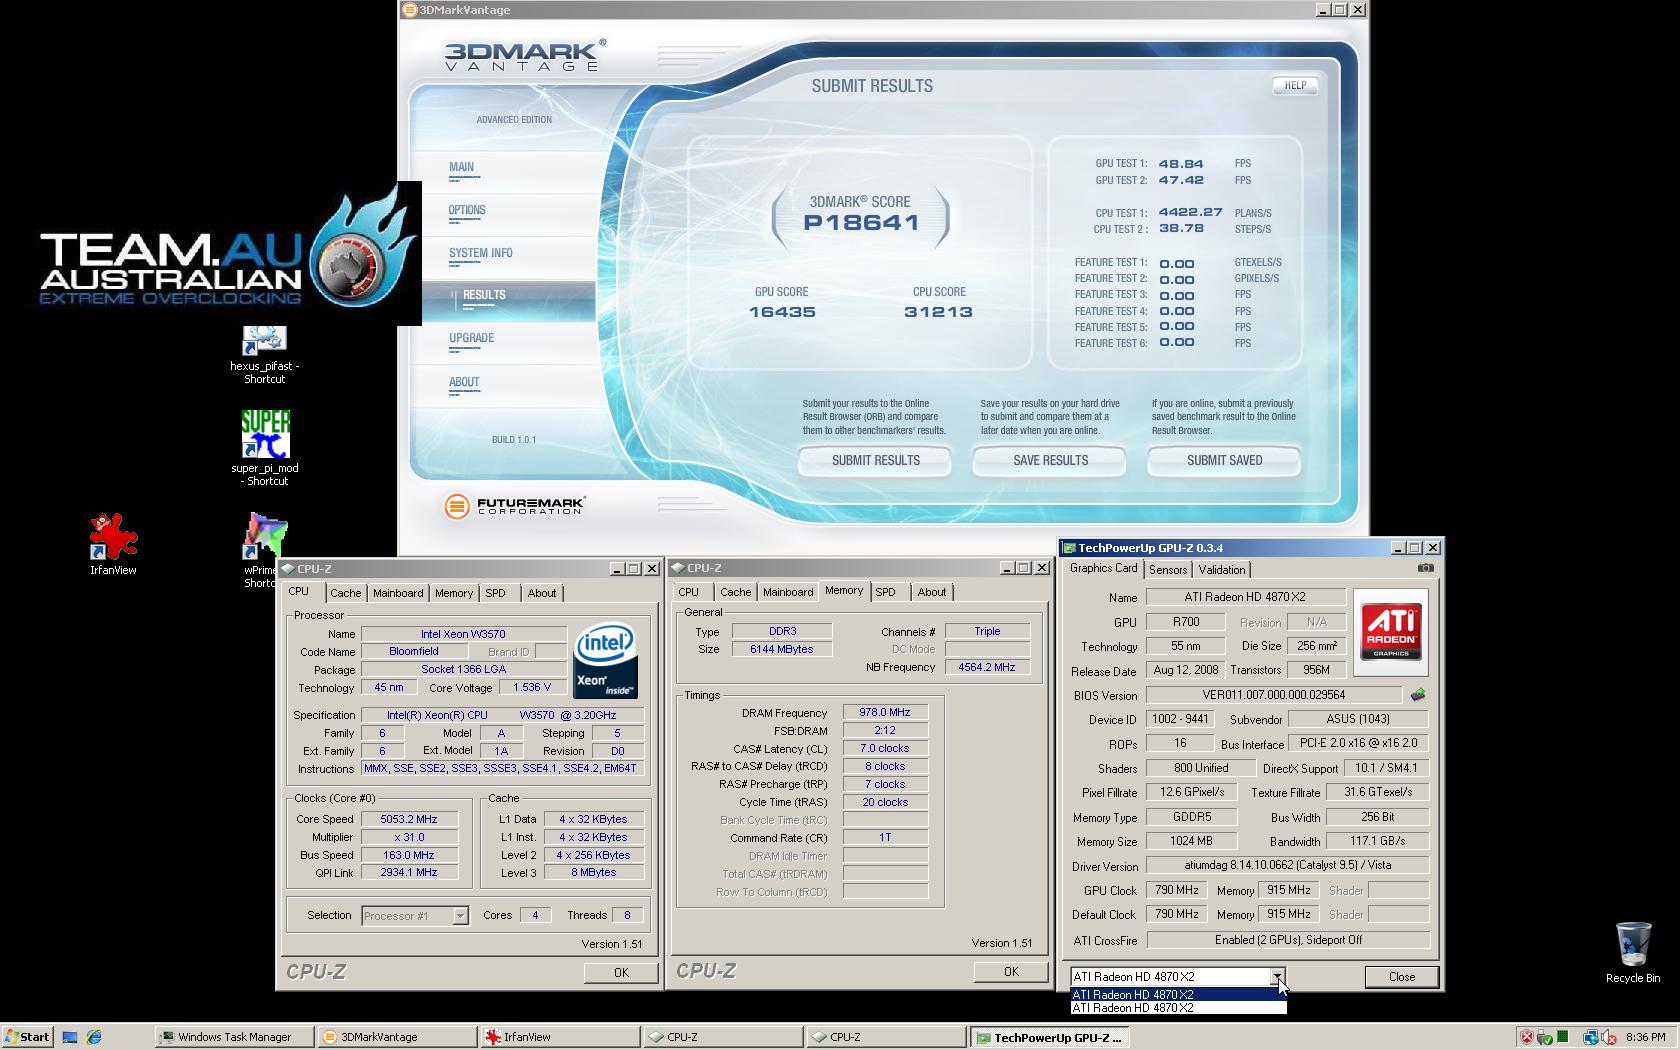Select first ATI Radeon HD 4870 X2 option

pos(1178,995)
